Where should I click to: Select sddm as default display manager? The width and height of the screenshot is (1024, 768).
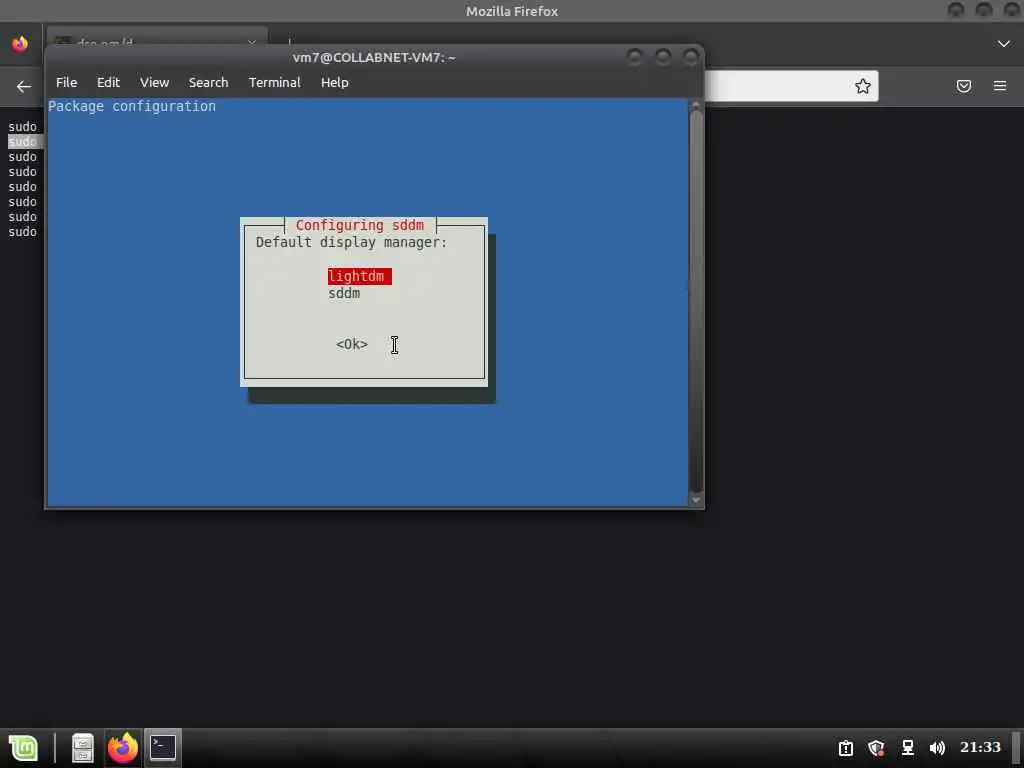(x=344, y=293)
